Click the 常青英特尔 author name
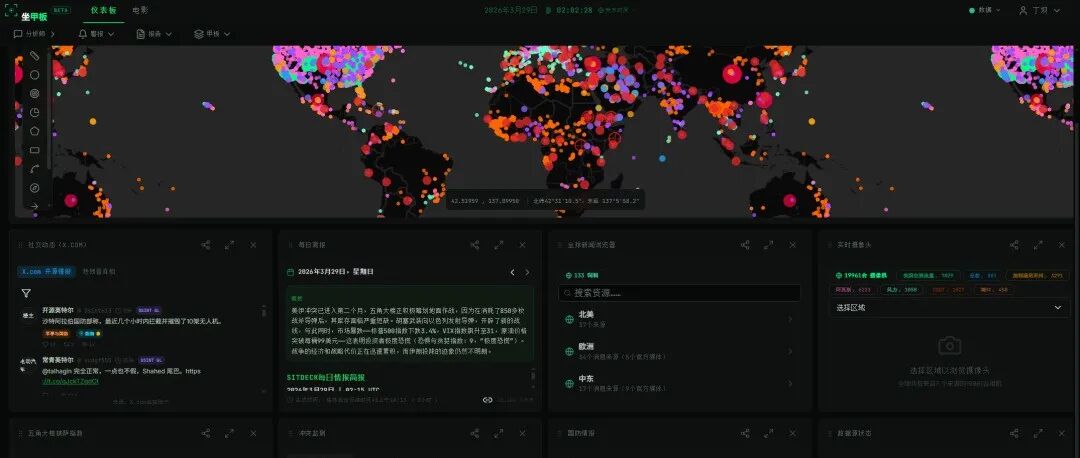Screen dimensions: 1080x458 [58, 360]
